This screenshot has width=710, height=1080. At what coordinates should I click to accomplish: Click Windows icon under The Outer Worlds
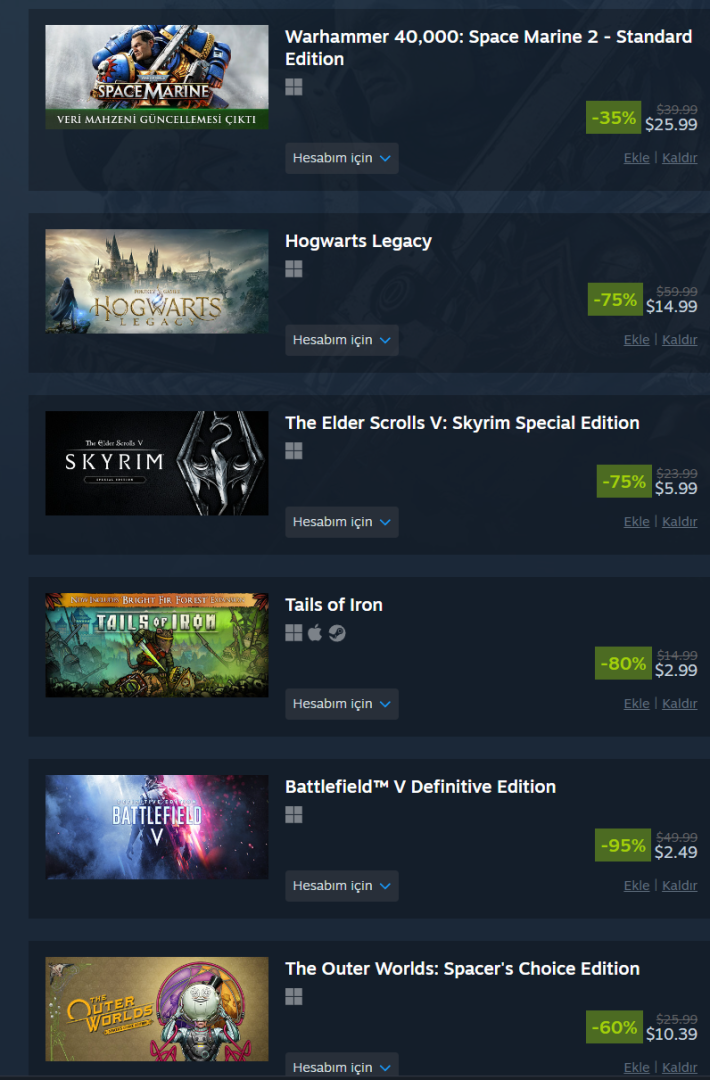tap(294, 996)
